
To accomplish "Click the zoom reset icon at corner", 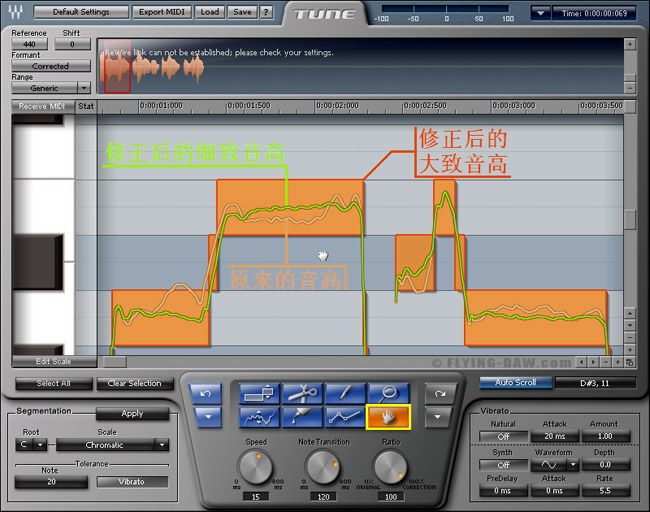I will coord(629,362).
